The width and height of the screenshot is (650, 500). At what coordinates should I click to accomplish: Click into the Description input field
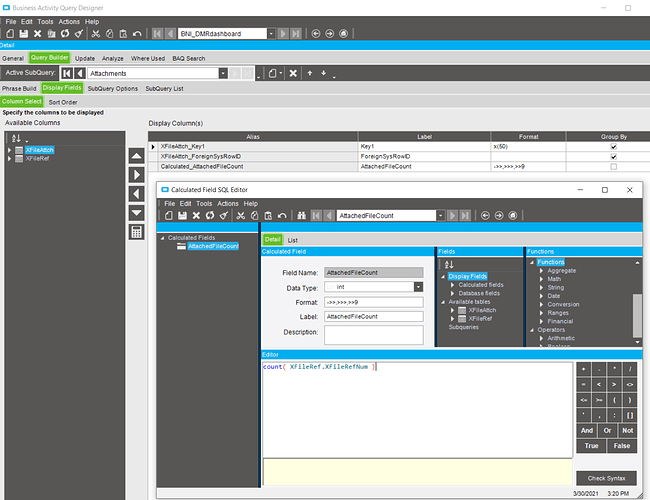[x=373, y=332]
